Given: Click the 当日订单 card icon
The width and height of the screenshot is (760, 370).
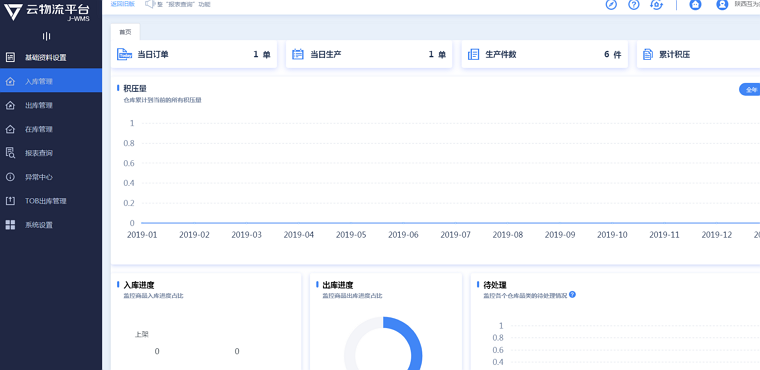Looking at the screenshot, I should coord(125,54).
